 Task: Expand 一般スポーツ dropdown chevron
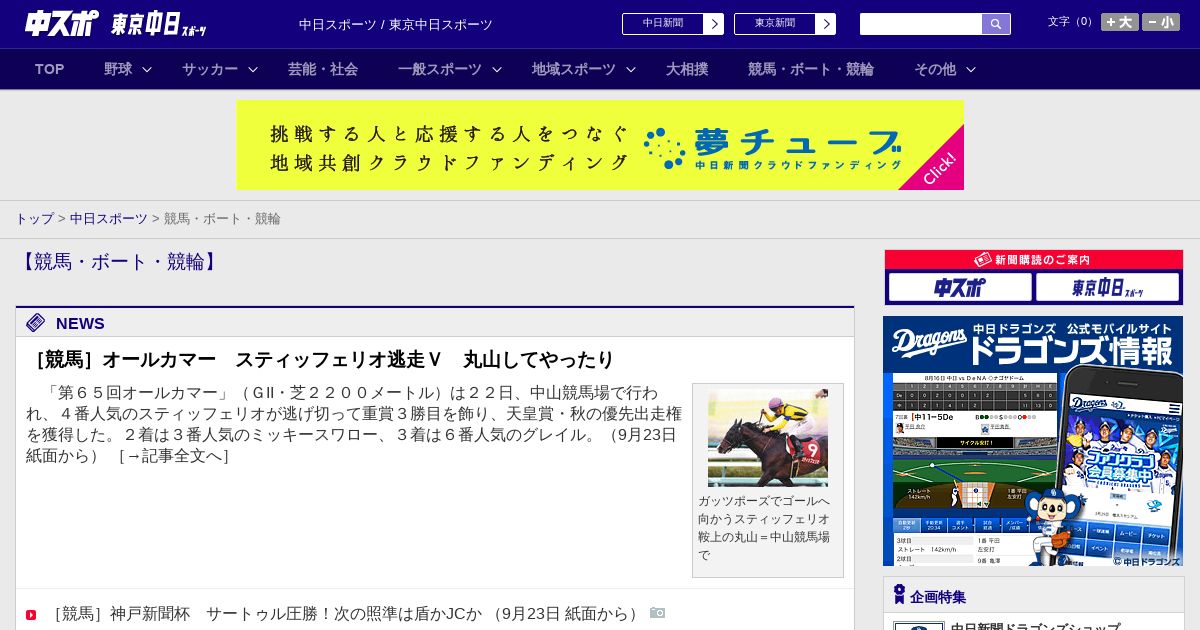(497, 69)
